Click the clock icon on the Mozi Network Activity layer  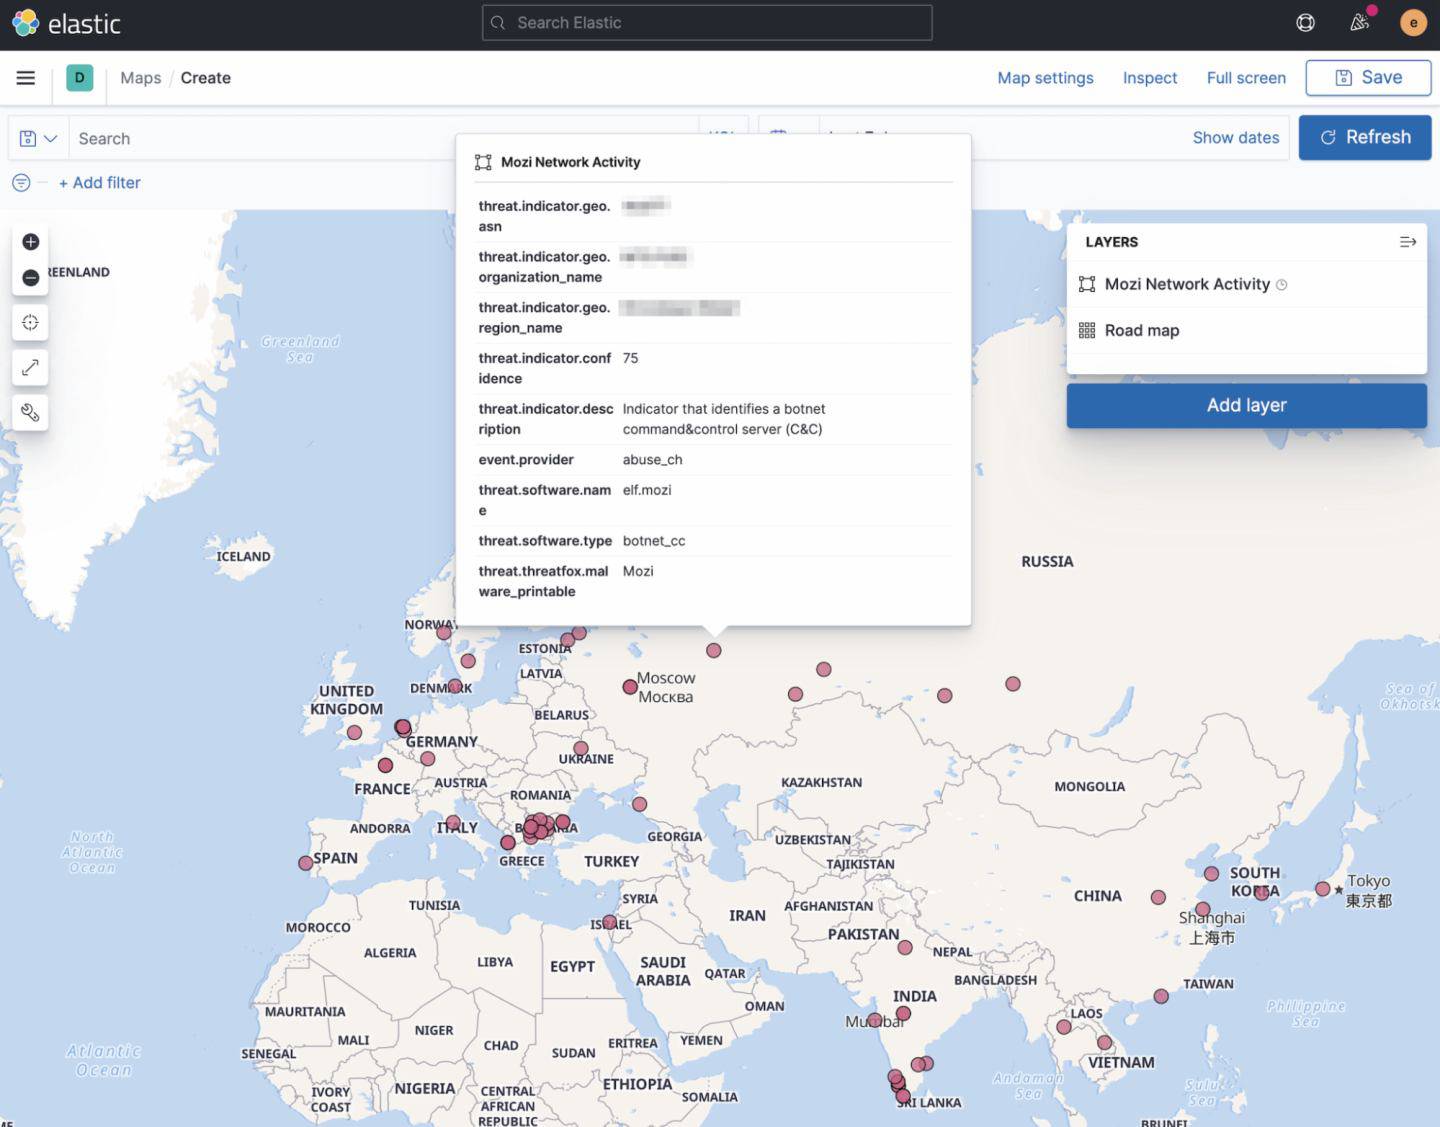(1281, 284)
